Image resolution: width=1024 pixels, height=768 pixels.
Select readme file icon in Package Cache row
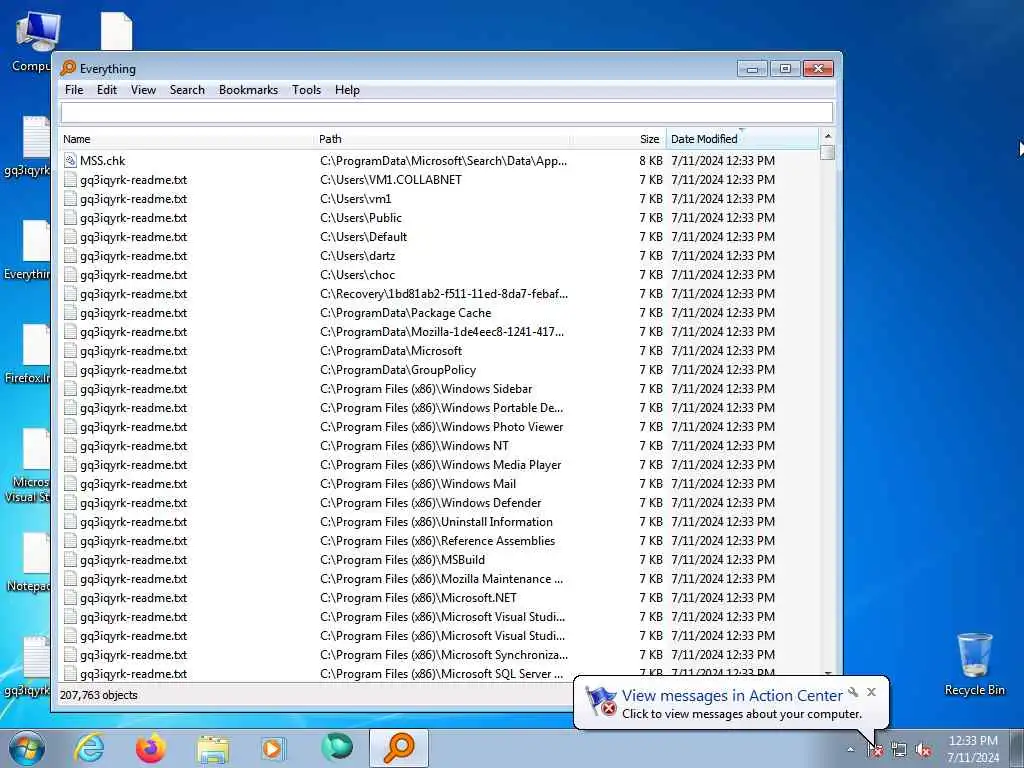[x=71, y=312]
